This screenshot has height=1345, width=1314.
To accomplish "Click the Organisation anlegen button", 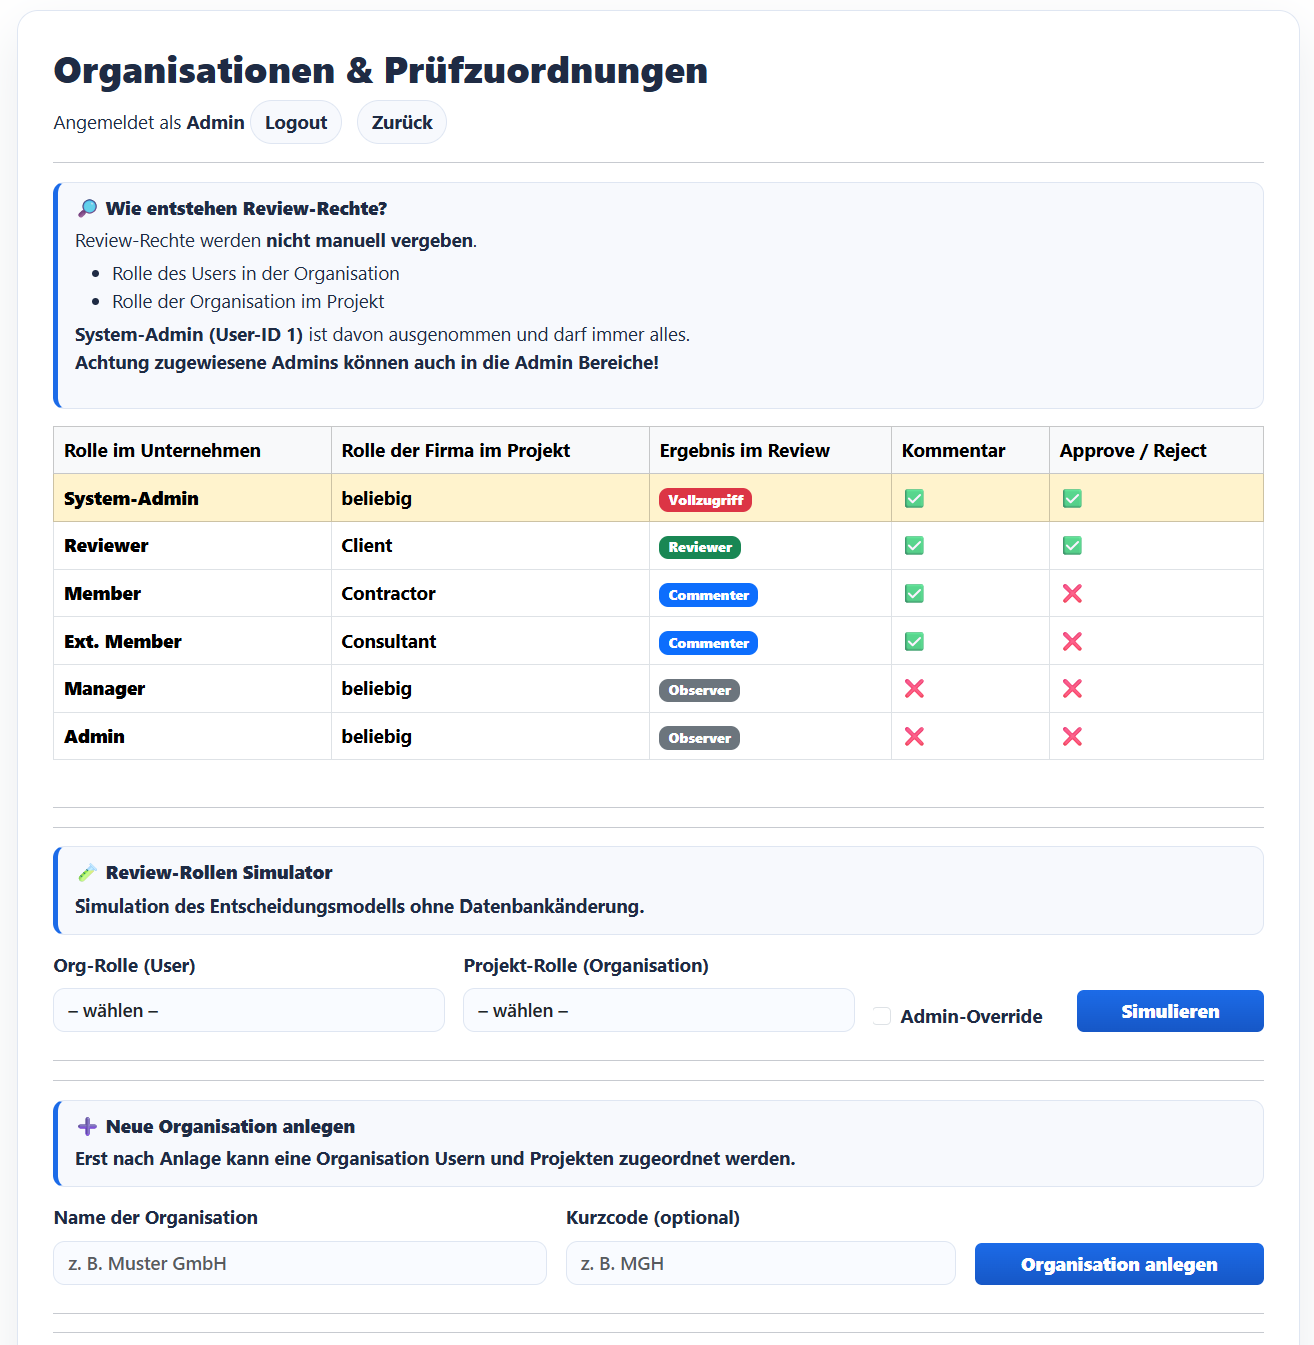I will coord(1119,1264).
